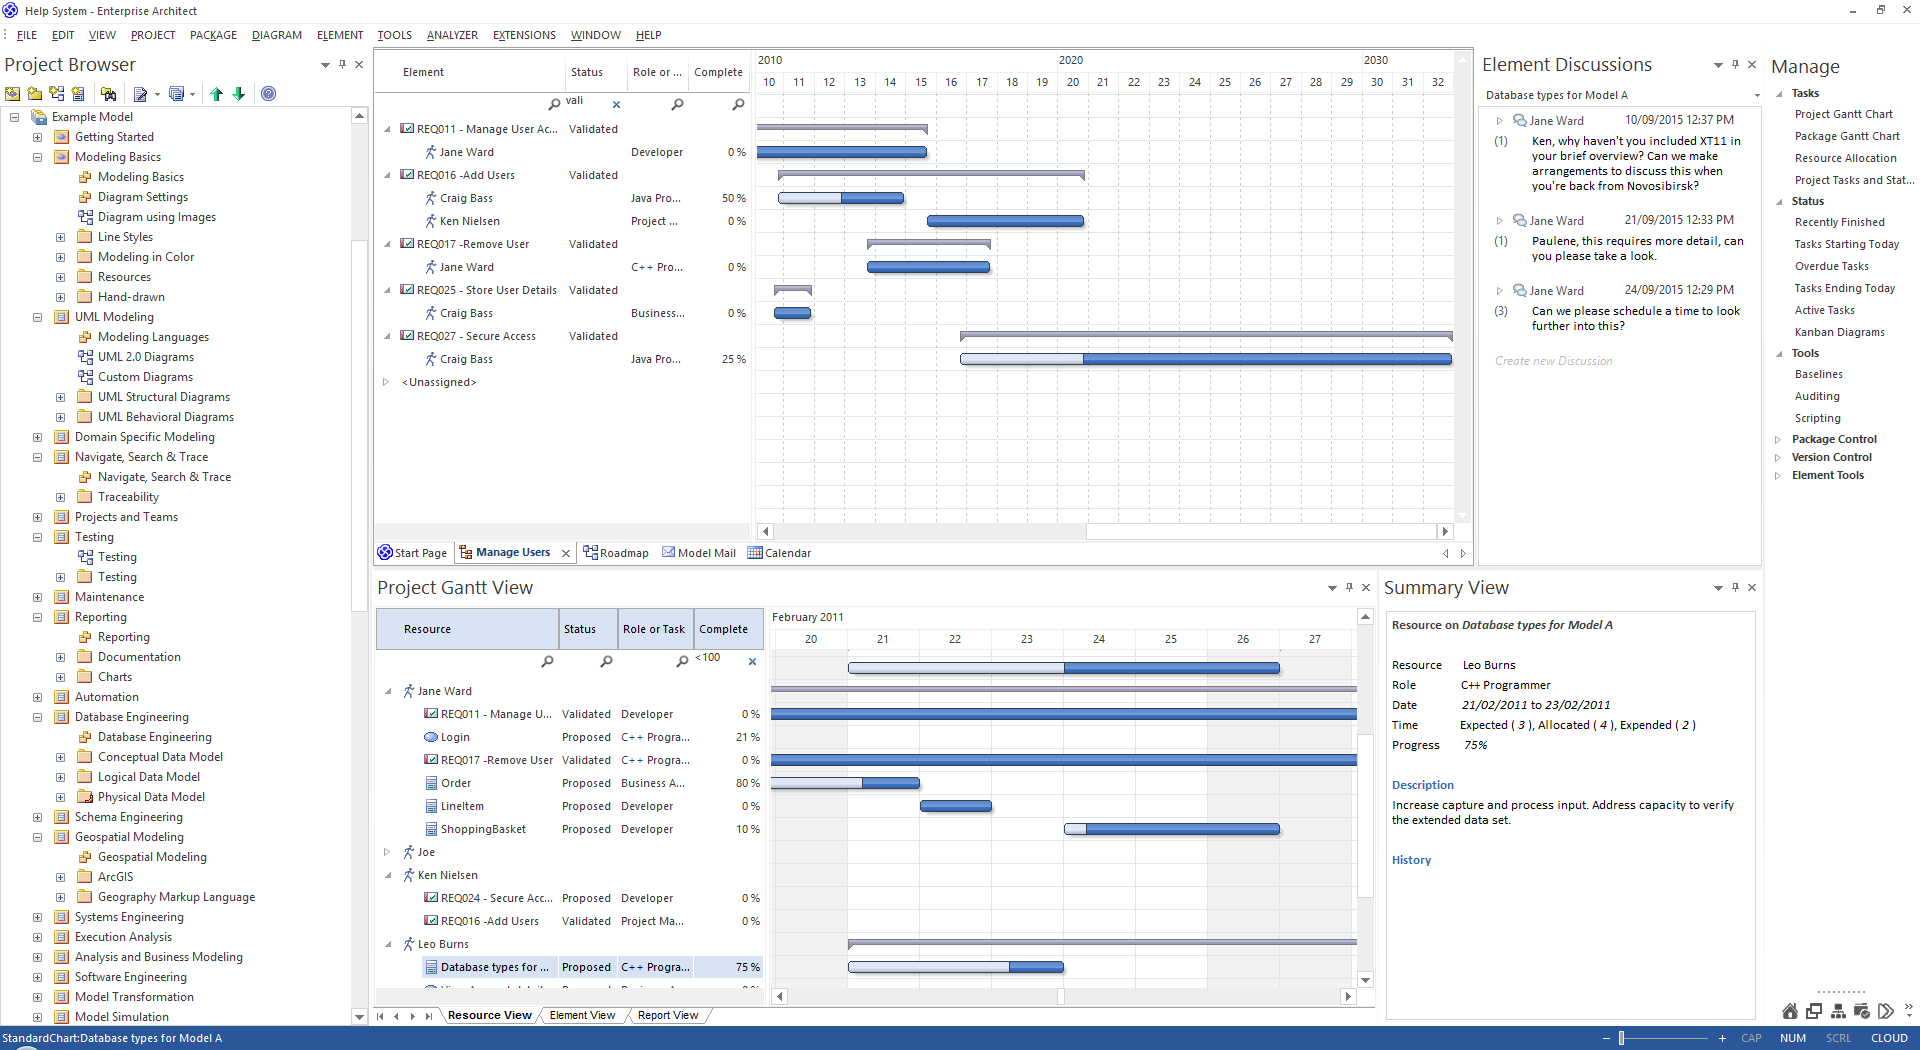Click the hierarchy diagram icon near the status bar
The image size is (1920, 1050).
coord(1838,1011)
